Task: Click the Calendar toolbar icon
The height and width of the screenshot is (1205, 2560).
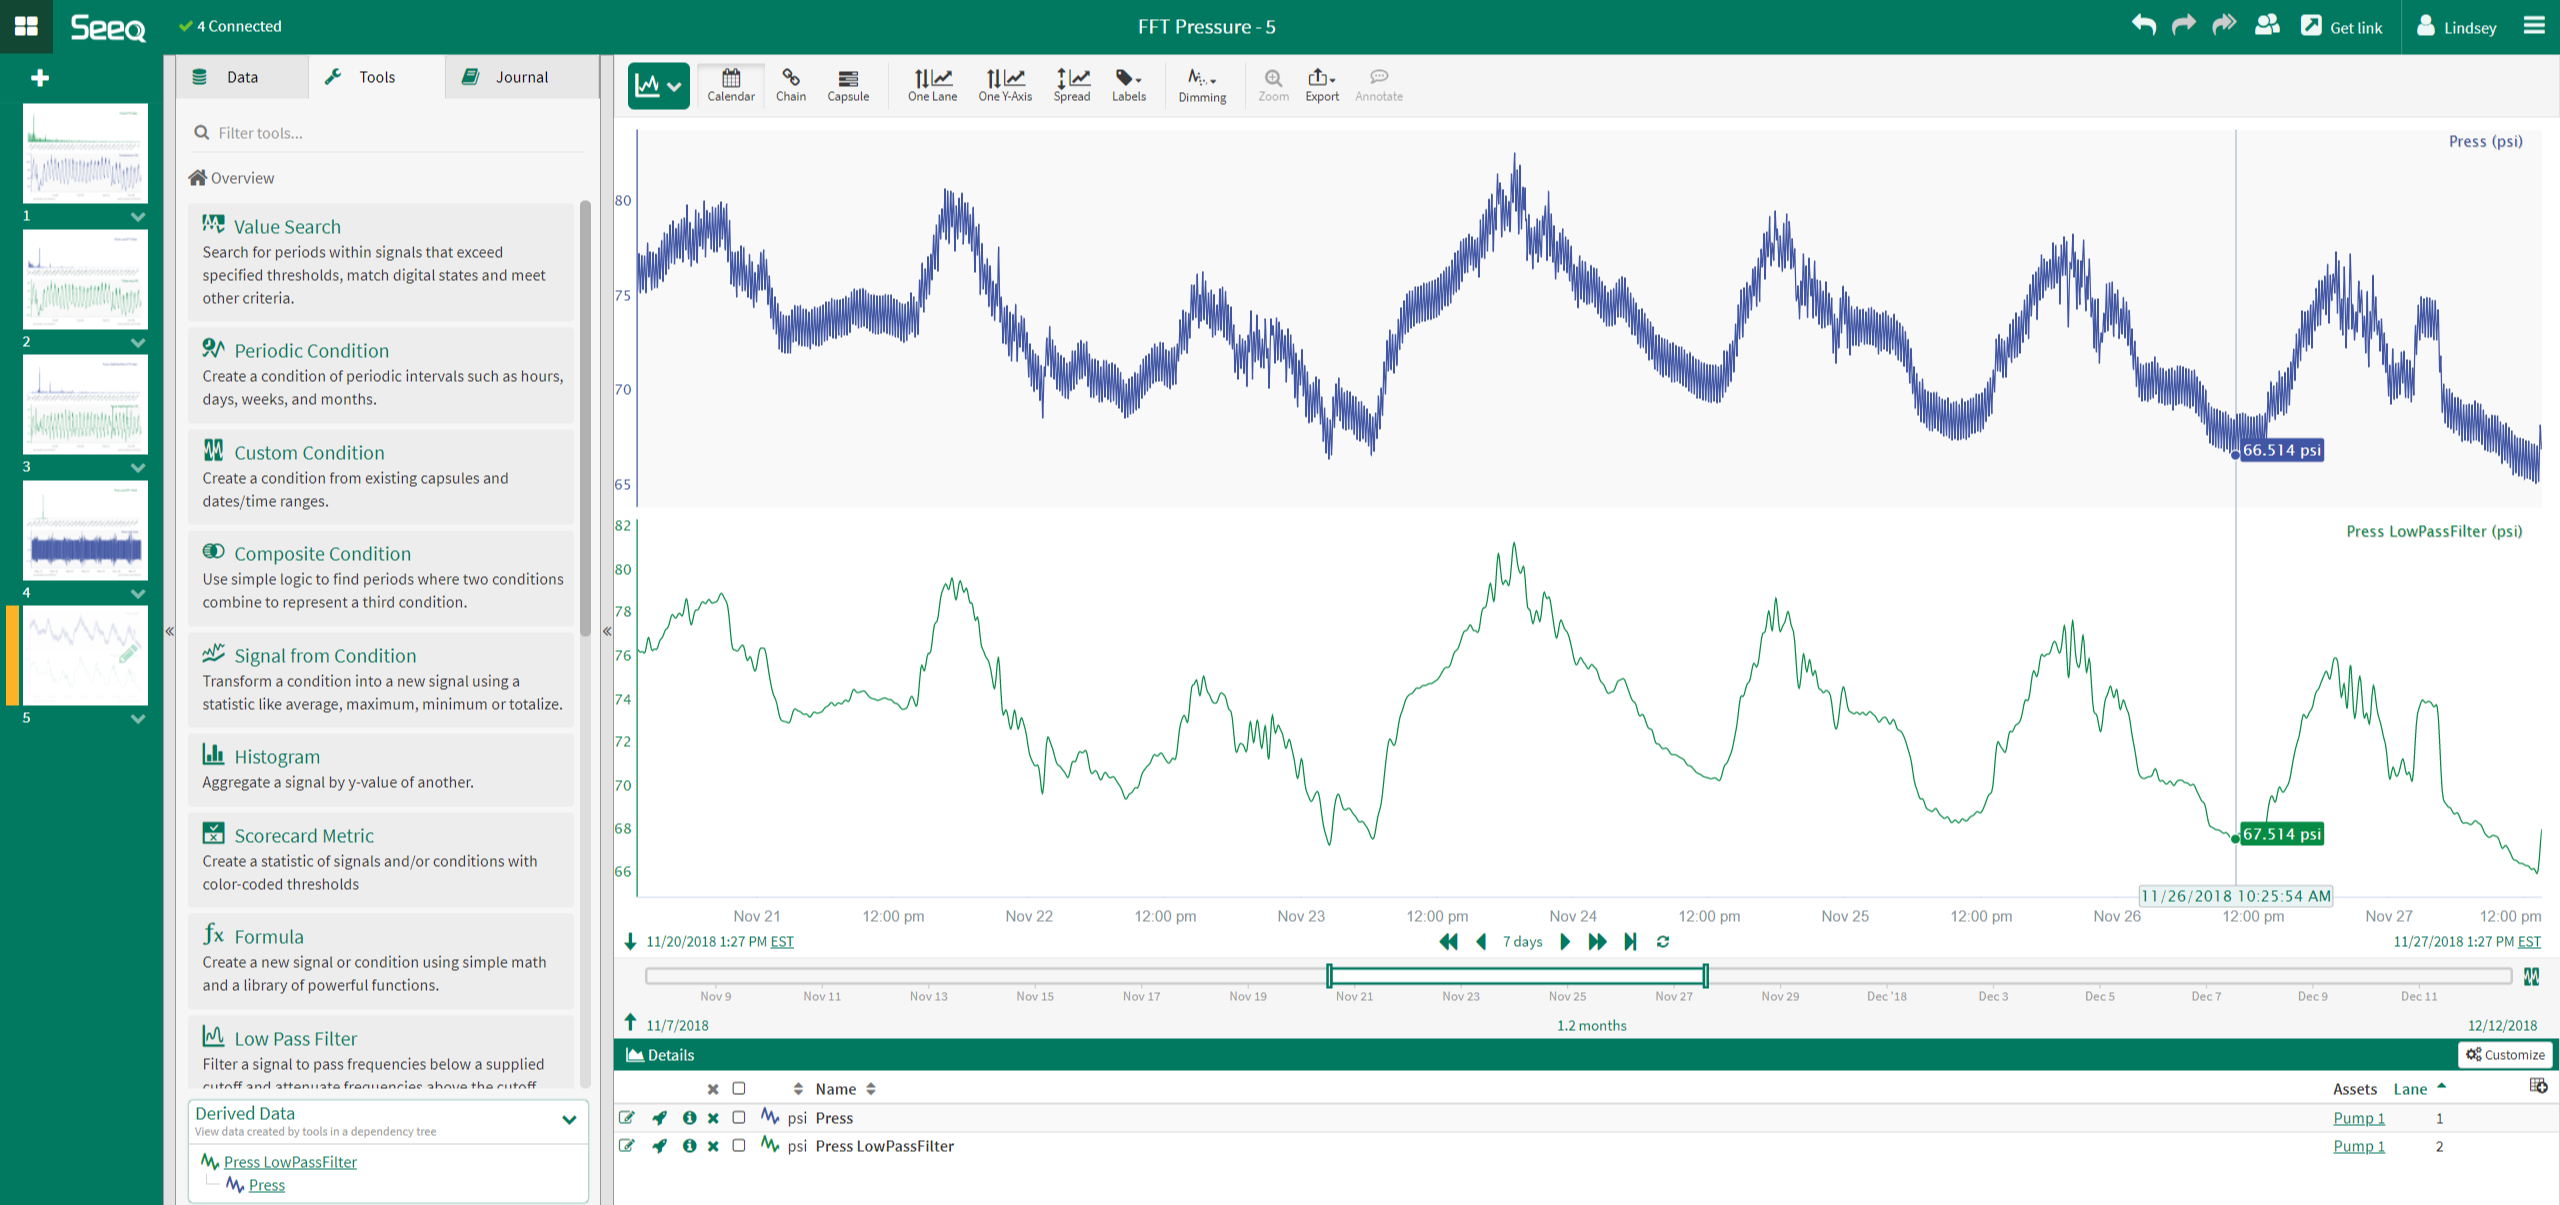Action: (x=730, y=84)
